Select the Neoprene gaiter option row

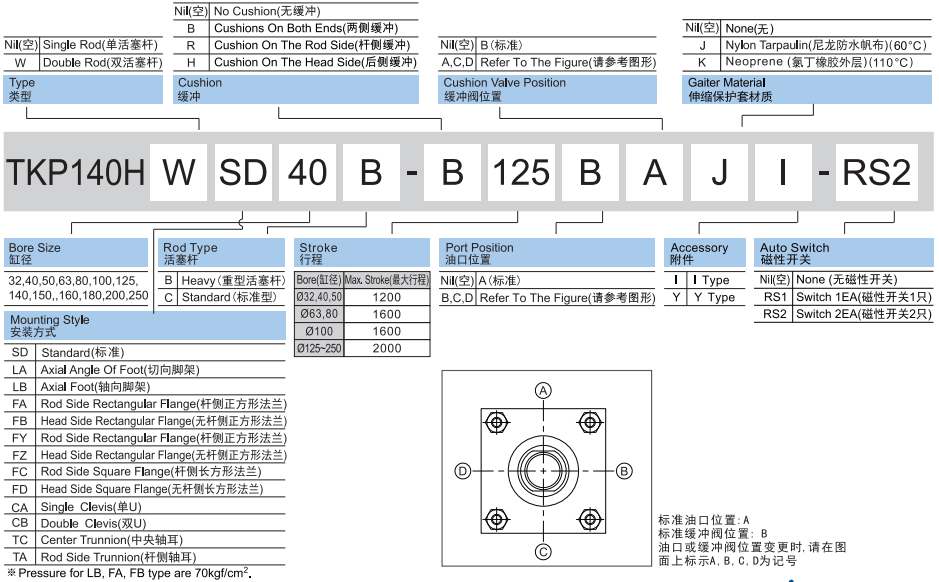click(x=810, y=62)
